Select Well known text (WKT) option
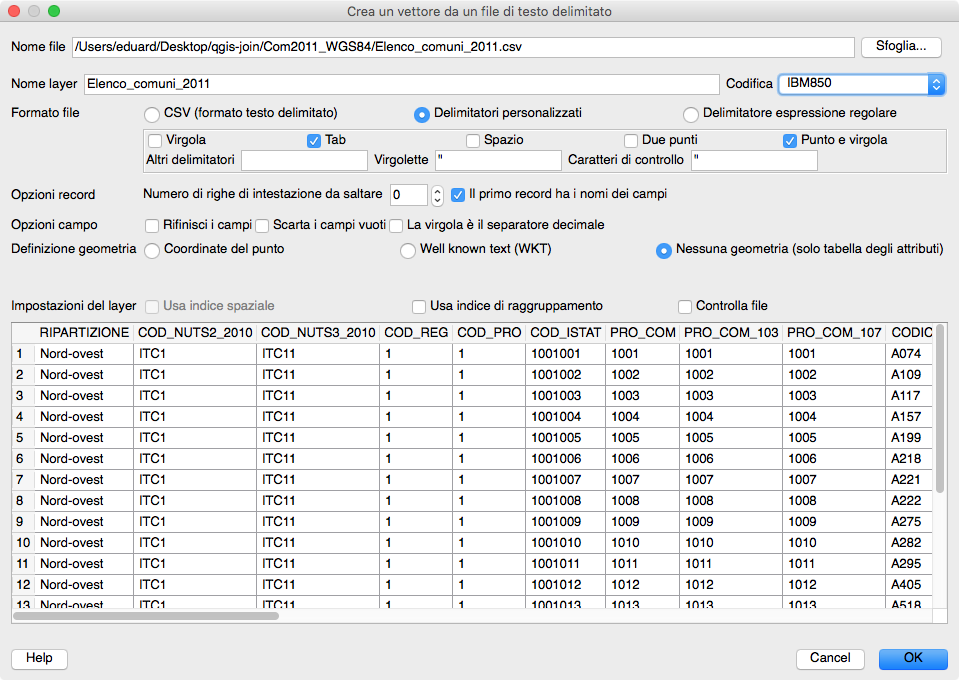The width and height of the screenshot is (959, 680). [x=407, y=250]
